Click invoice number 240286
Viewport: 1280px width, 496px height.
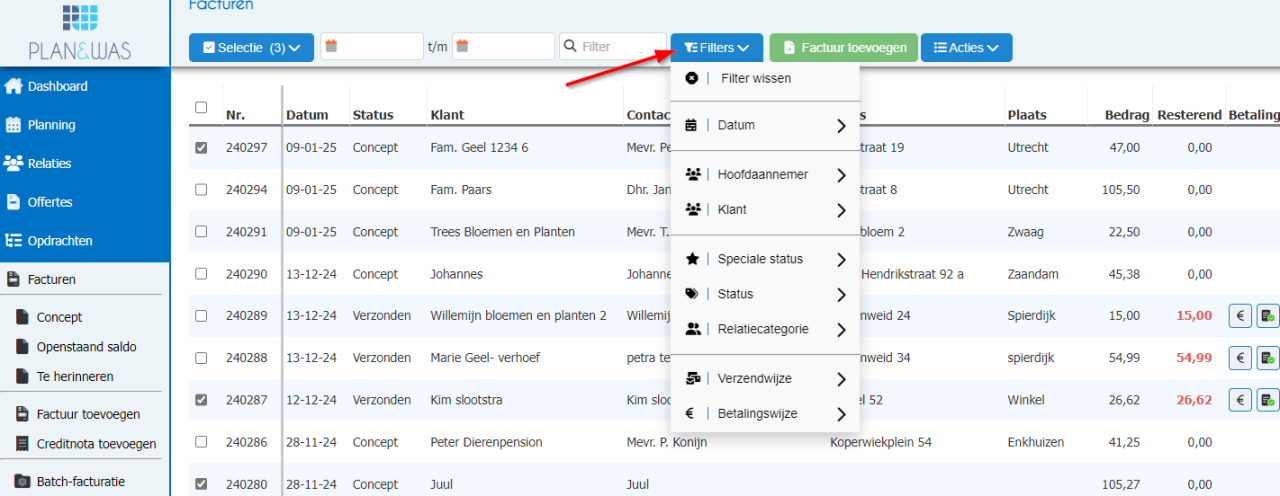(x=246, y=441)
